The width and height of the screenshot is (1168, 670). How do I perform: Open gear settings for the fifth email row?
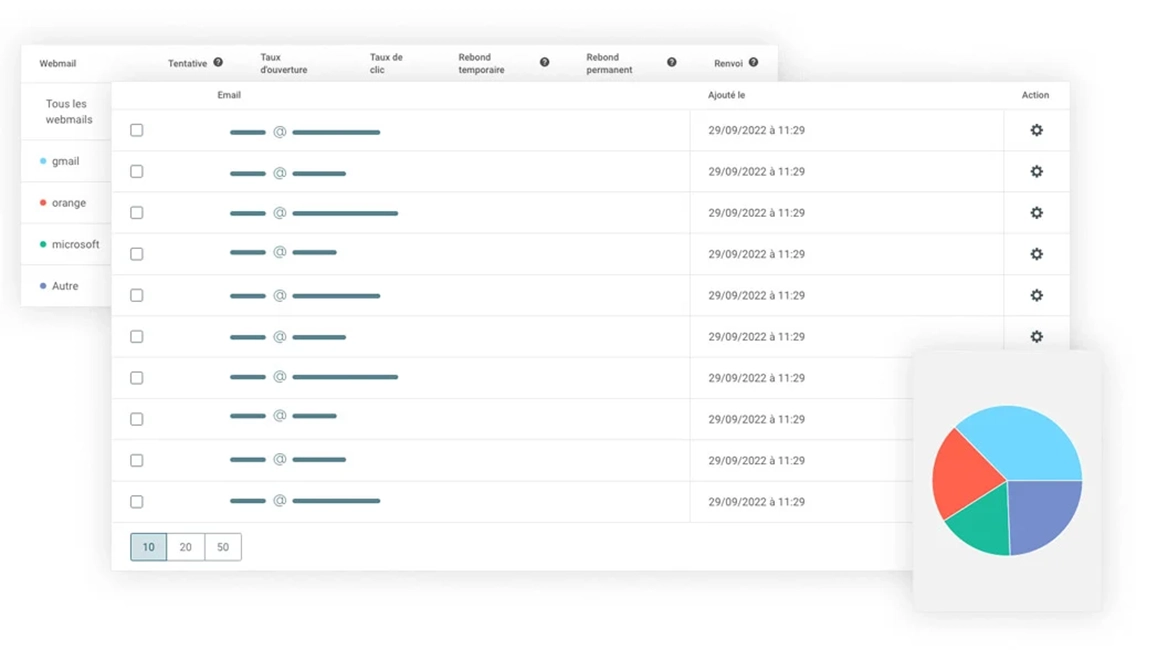point(1036,296)
